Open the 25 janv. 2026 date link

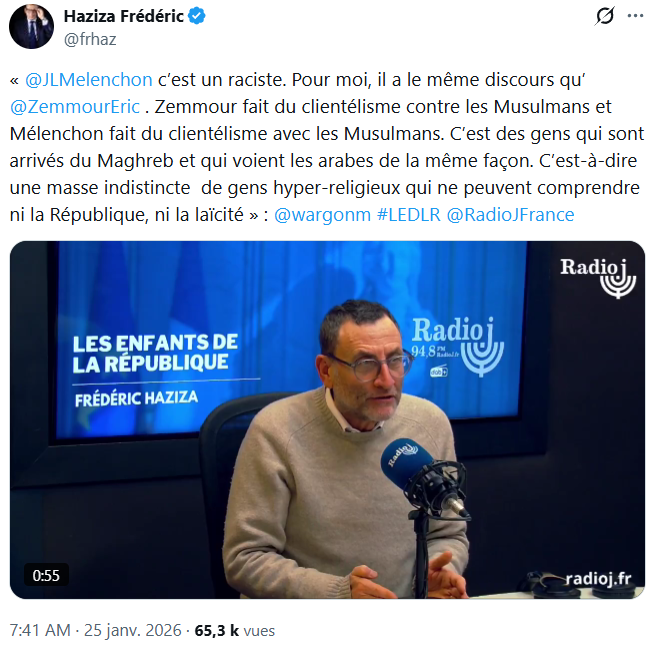(x=133, y=630)
